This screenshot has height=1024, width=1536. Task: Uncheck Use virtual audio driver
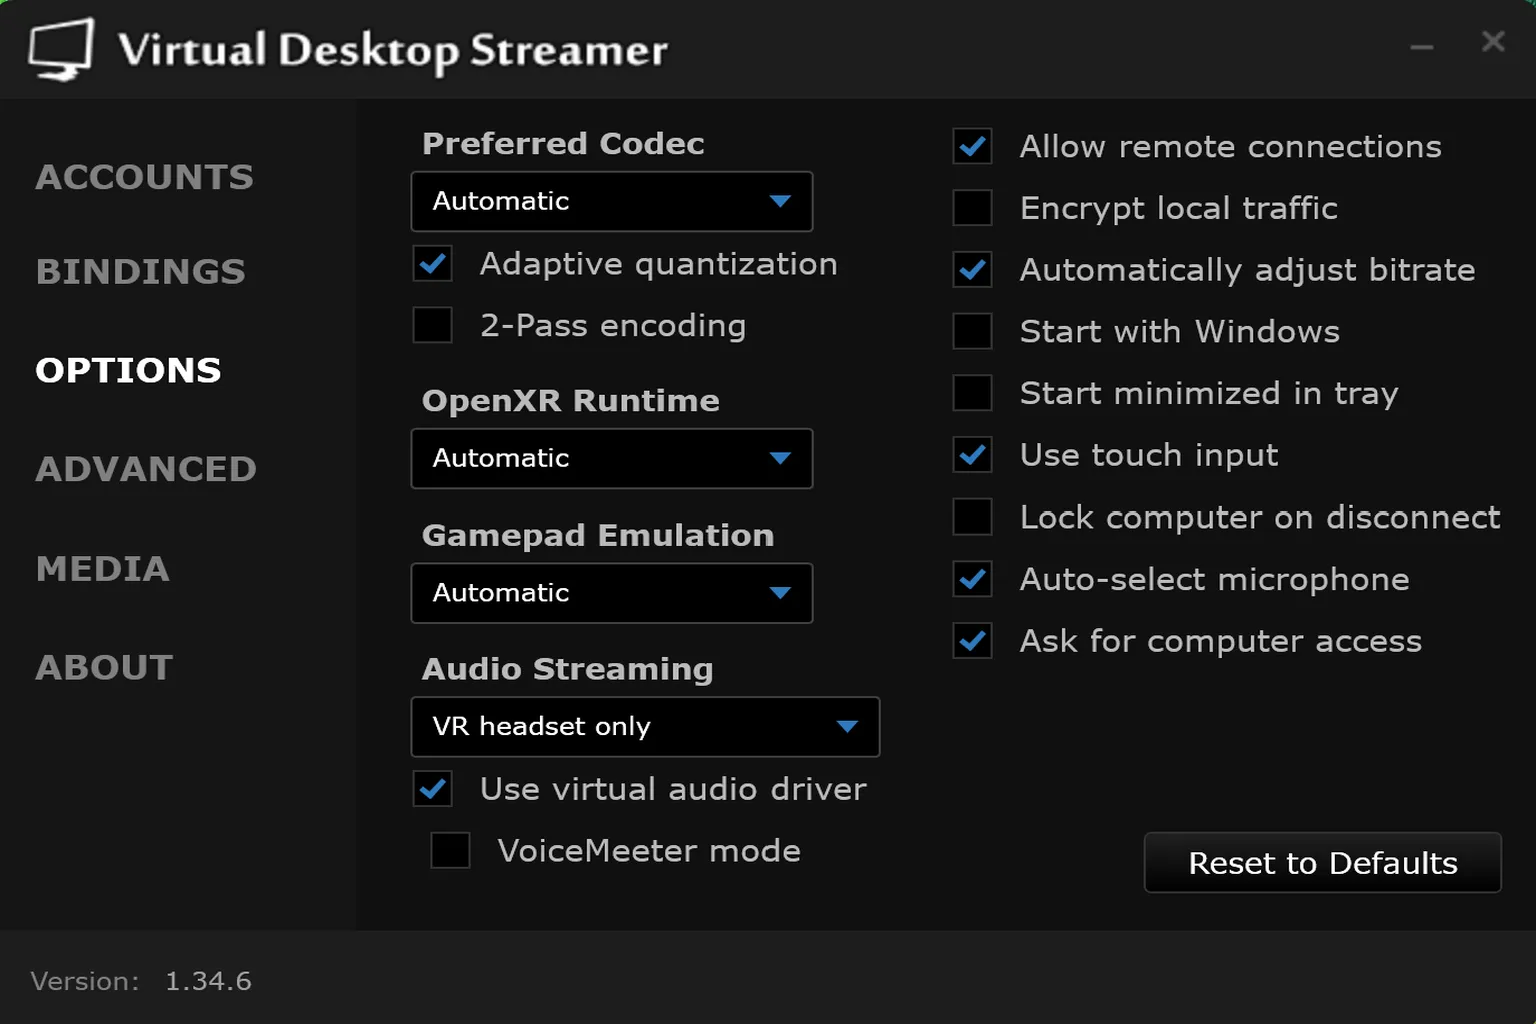pos(432,789)
